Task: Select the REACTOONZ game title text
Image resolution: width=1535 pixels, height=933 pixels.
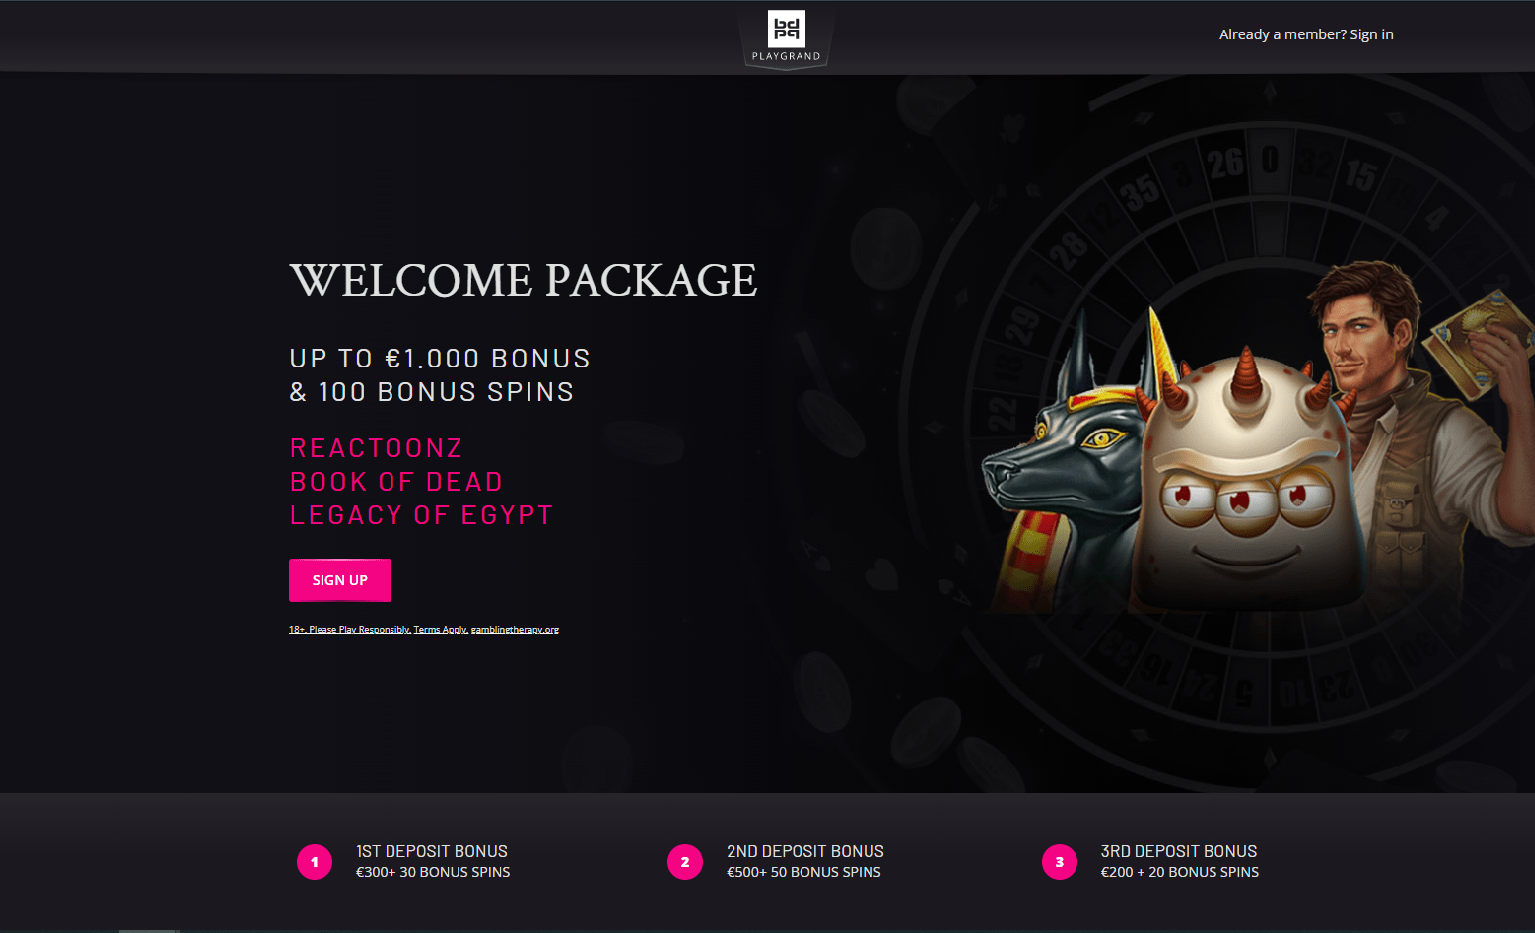Action: click(x=376, y=448)
